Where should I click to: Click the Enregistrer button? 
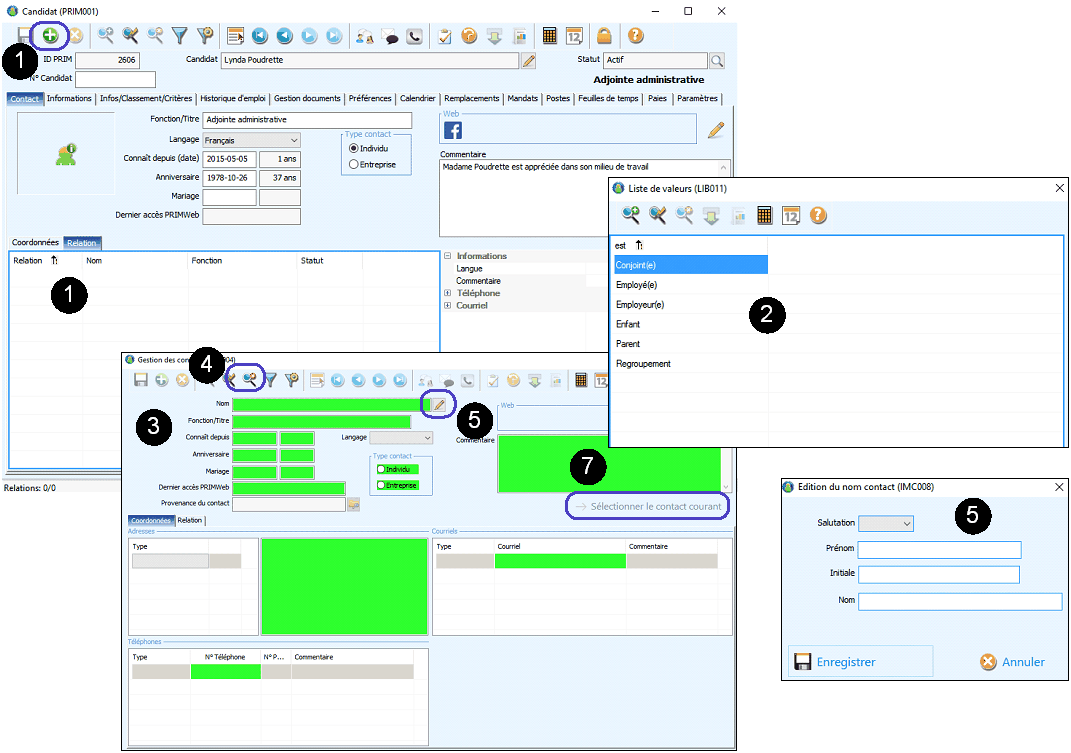coord(835,662)
